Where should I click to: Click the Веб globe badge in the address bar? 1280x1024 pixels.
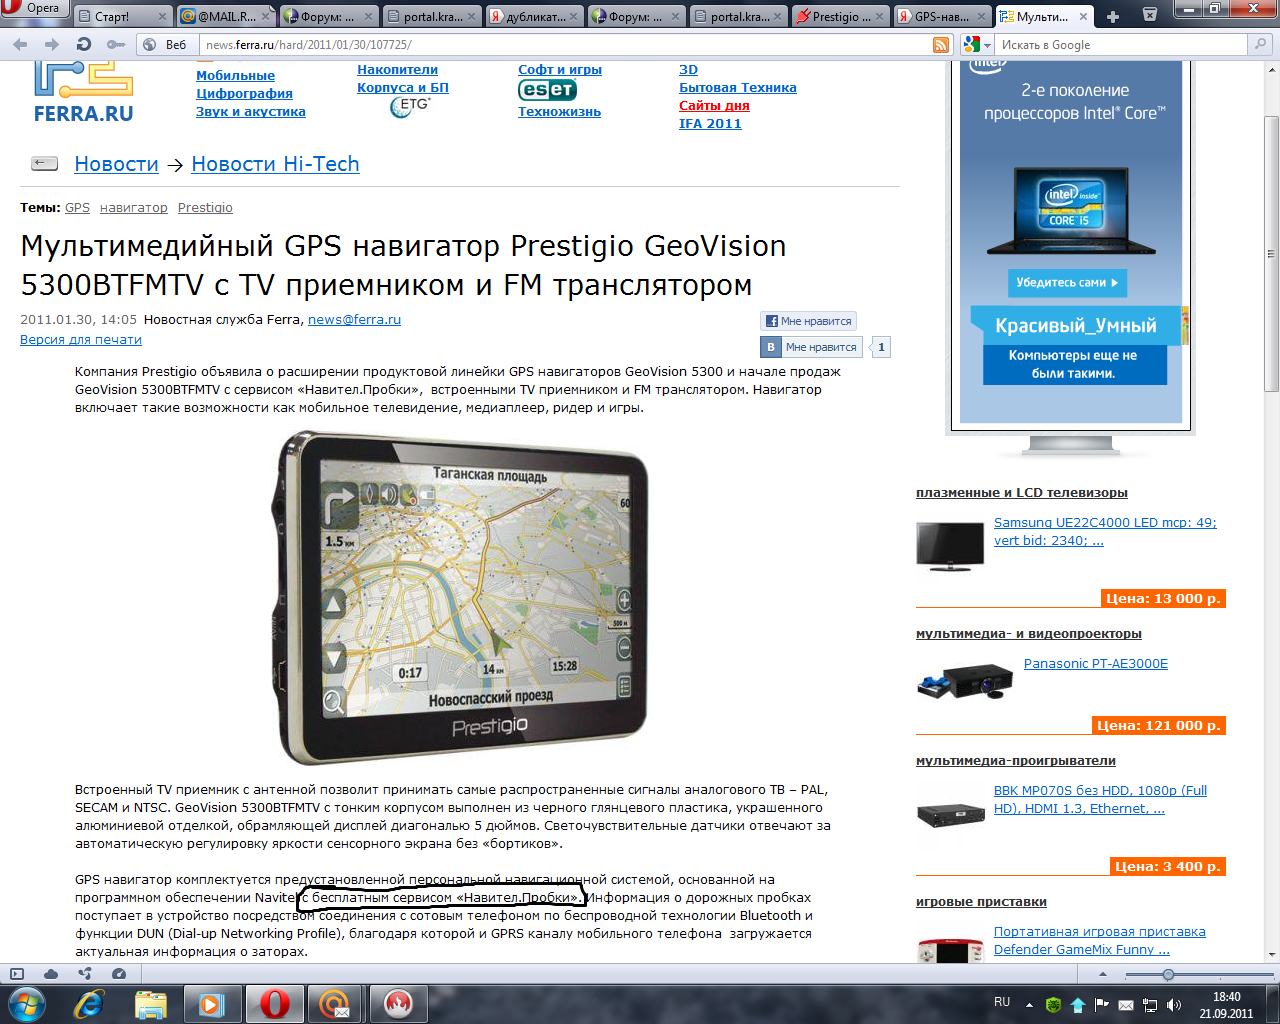click(166, 45)
